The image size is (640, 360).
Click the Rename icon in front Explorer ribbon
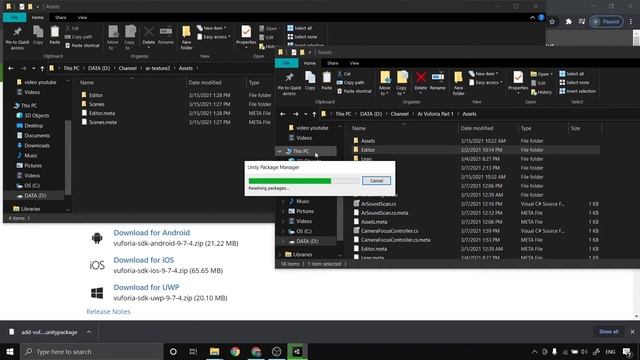click(438, 81)
